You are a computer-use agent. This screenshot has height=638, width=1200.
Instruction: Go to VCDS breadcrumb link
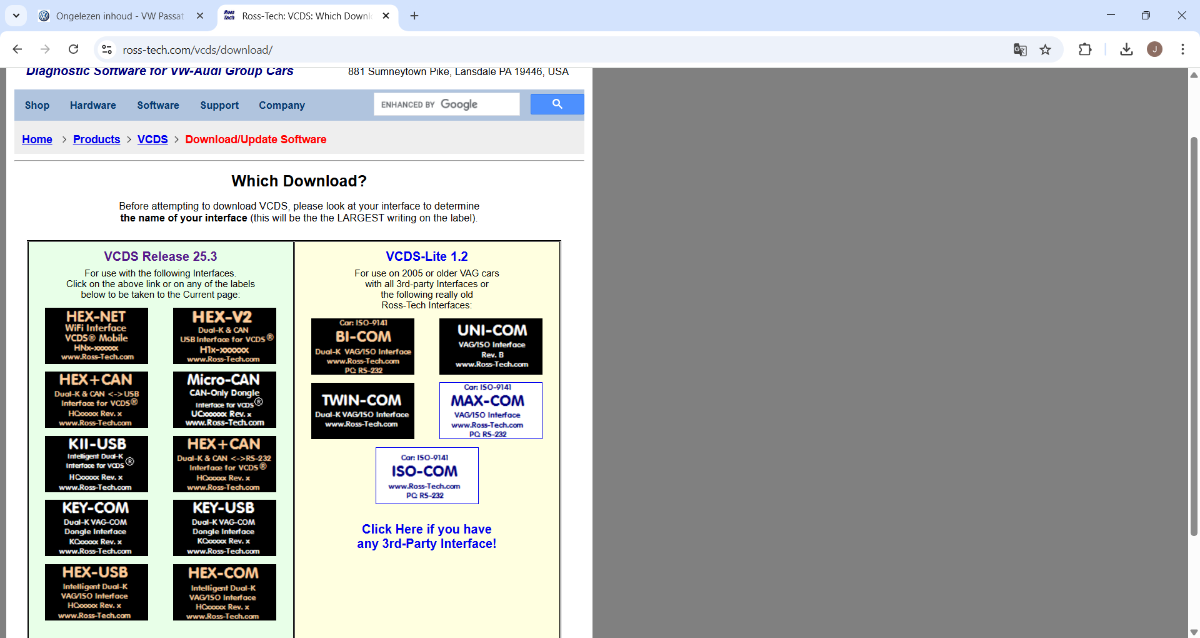coord(153,139)
